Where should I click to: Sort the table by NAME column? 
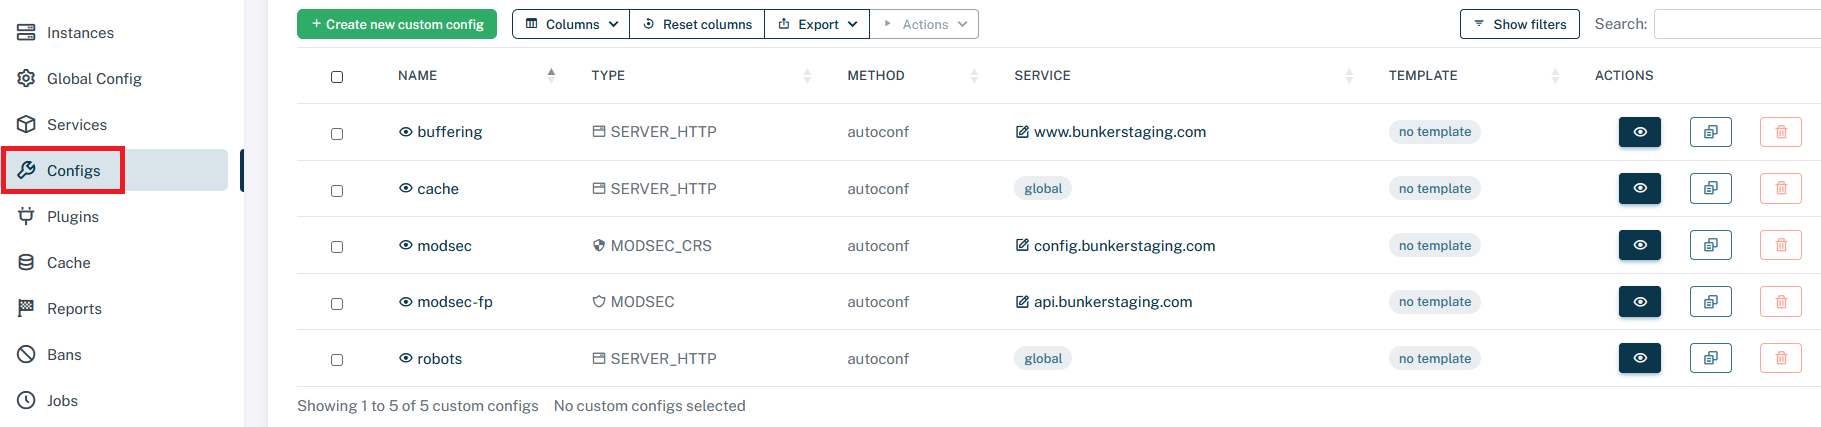point(418,76)
